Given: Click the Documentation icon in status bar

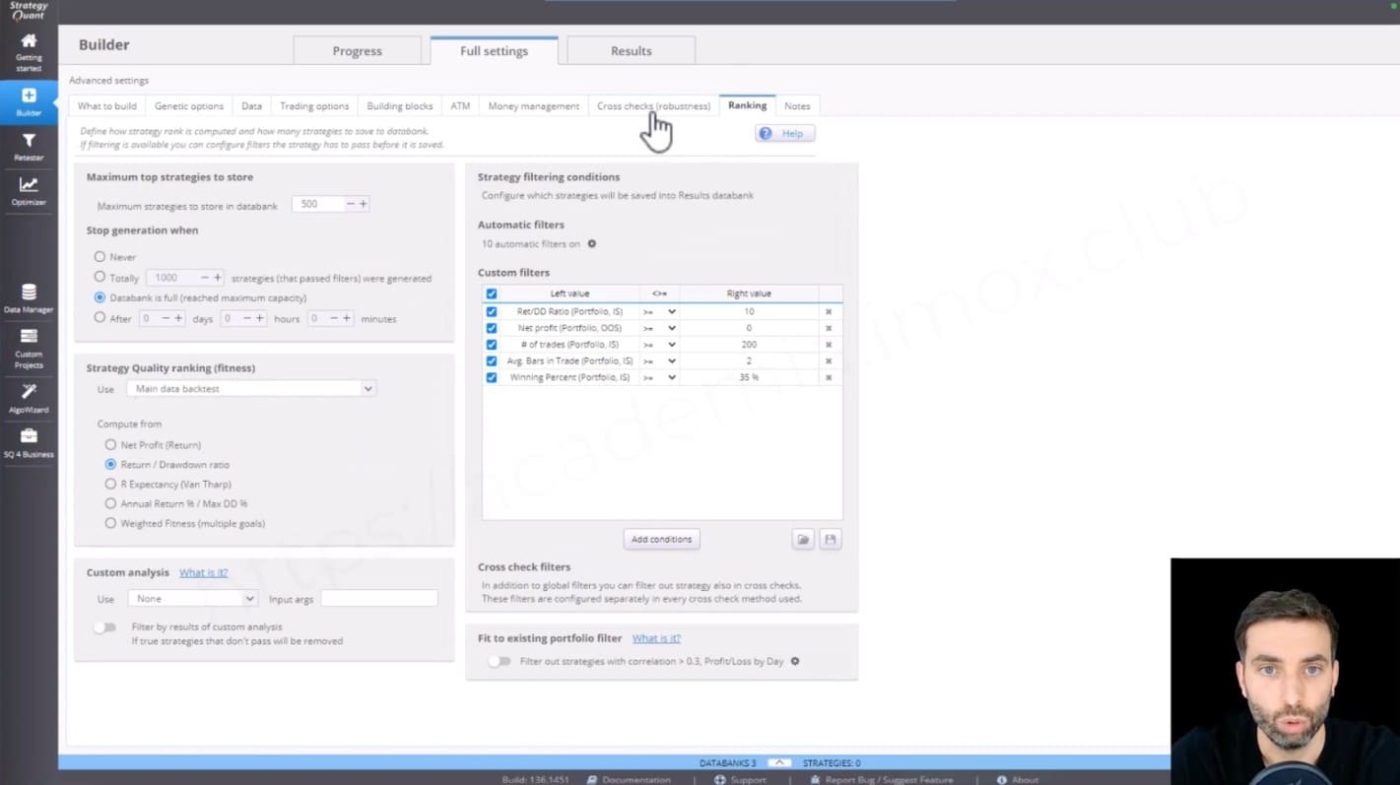Looking at the screenshot, I should tap(592, 779).
